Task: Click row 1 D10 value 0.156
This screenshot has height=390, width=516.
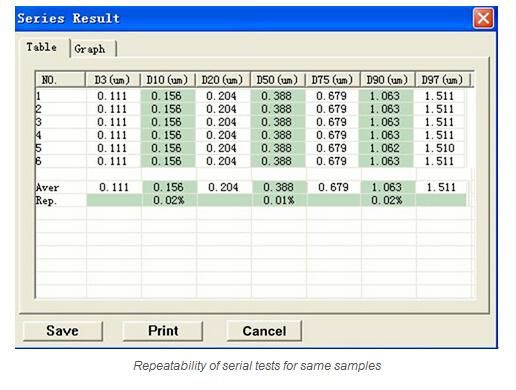Action: pos(167,96)
